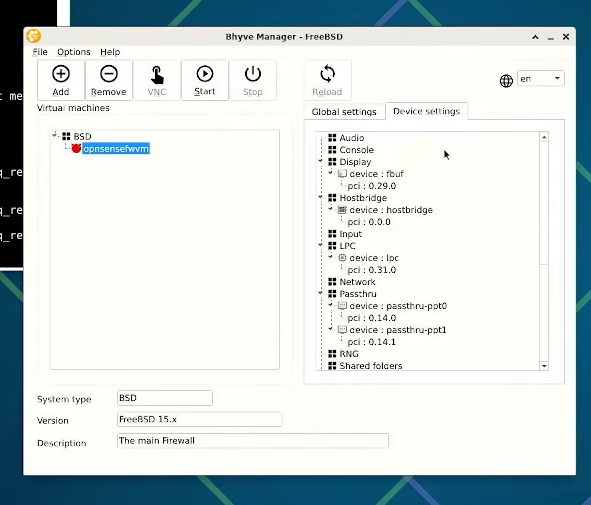Select the Network device category
The width and height of the screenshot is (591, 505).
[357, 282]
